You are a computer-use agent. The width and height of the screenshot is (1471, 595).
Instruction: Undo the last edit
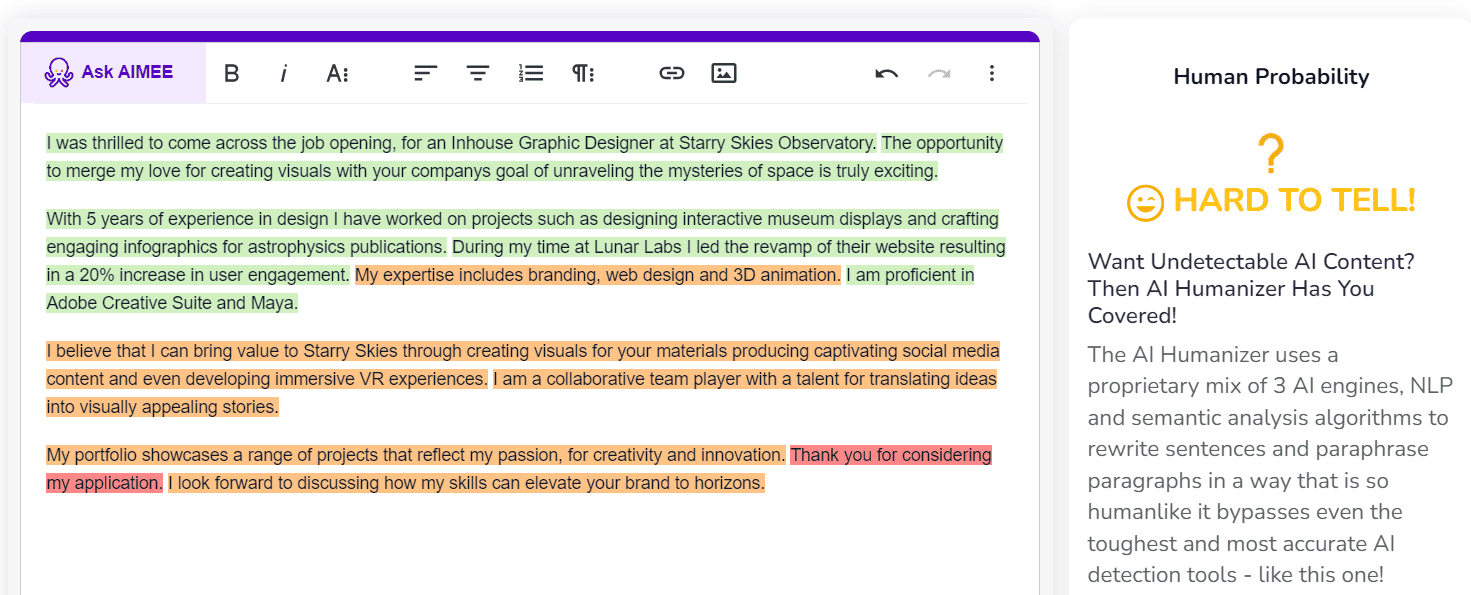point(886,73)
